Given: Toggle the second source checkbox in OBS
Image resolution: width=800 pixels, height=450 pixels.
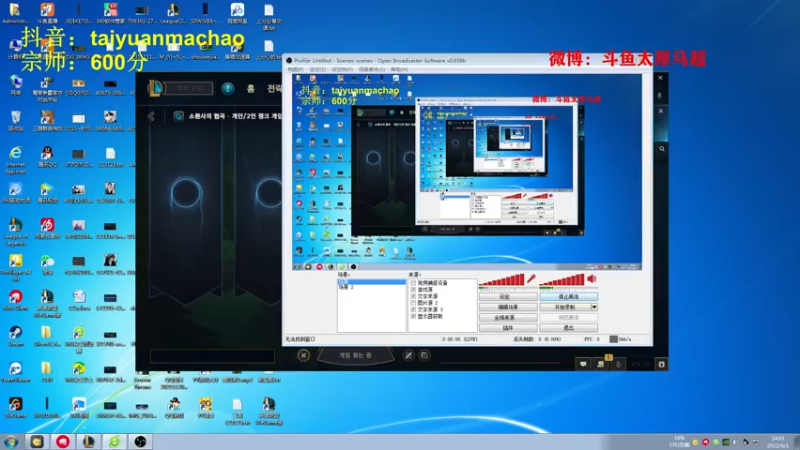Looking at the screenshot, I should [x=413, y=289].
